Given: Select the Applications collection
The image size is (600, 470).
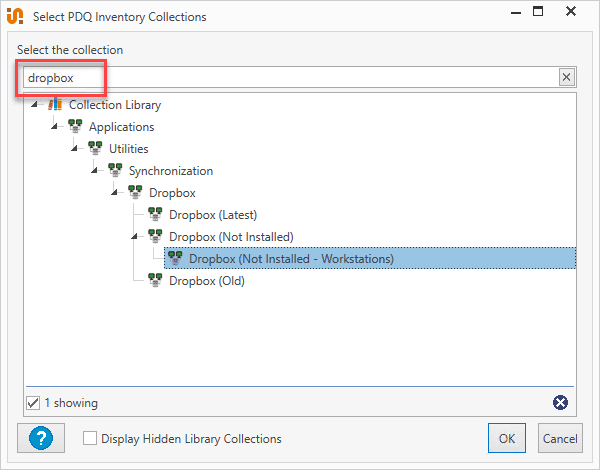Looking at the screenshot, I should [122, 127].
